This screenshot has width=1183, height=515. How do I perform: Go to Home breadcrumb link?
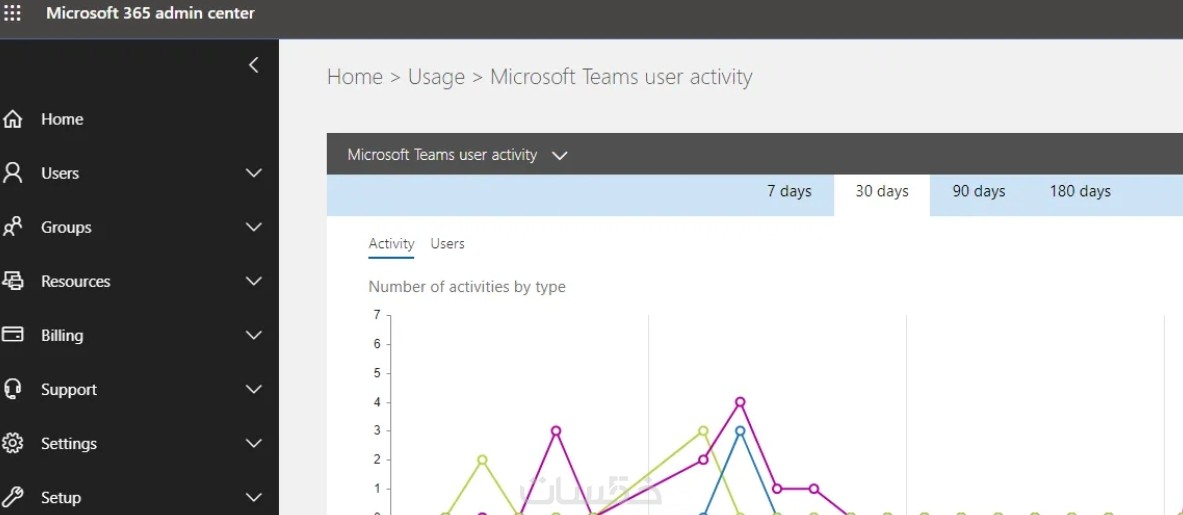(x=355, y=77)
